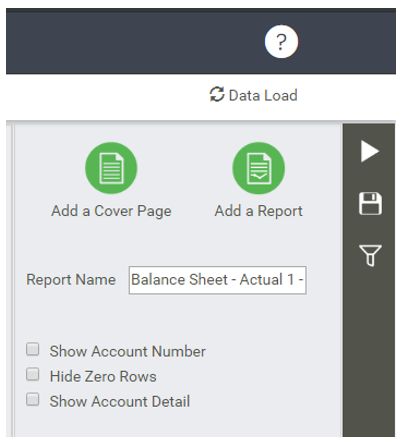402x443 pixels.
Task: Check the Show Account Detail box
Action: [x=33, y=399]
